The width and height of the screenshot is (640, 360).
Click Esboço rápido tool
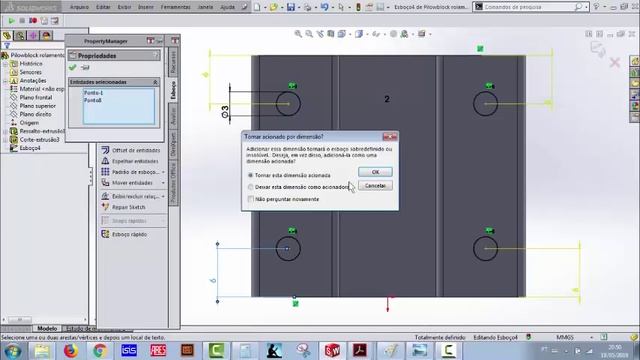tap(124, 234)
